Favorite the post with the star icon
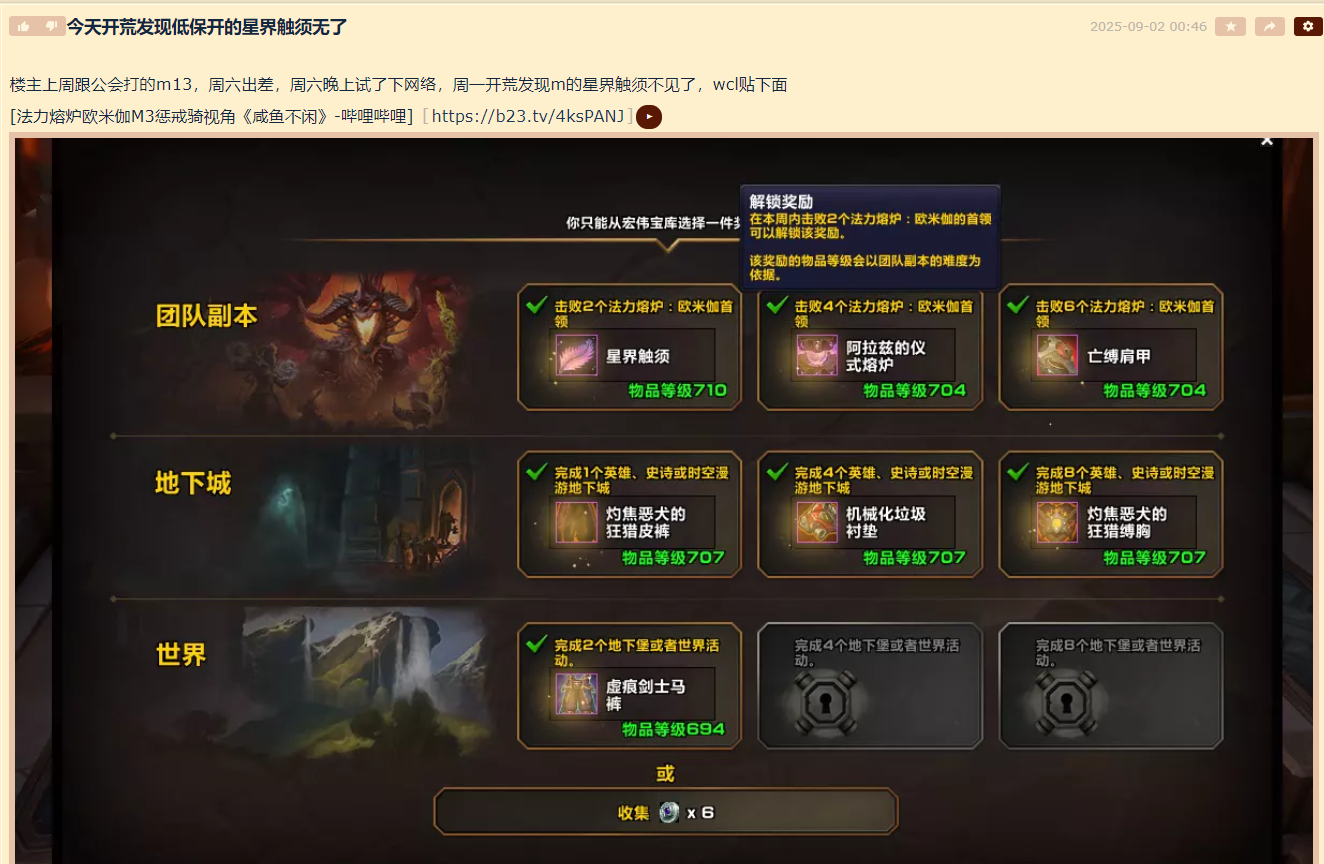Screen dimensions: 1324x864 pos(1230,27)
